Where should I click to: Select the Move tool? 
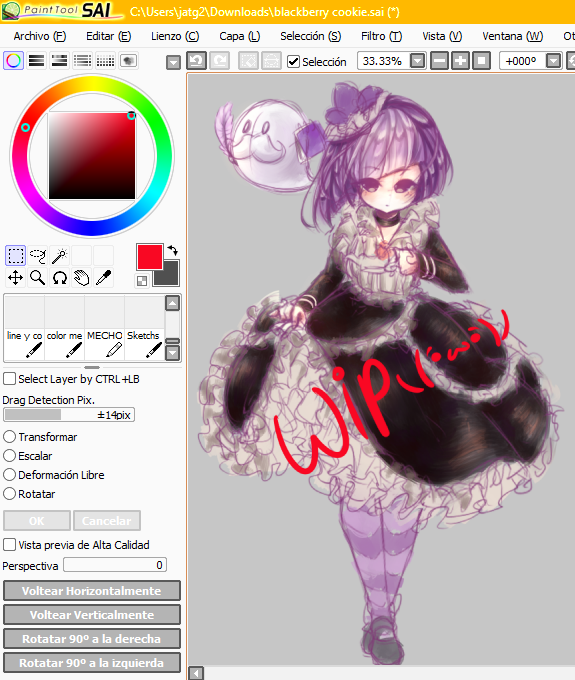15,278
